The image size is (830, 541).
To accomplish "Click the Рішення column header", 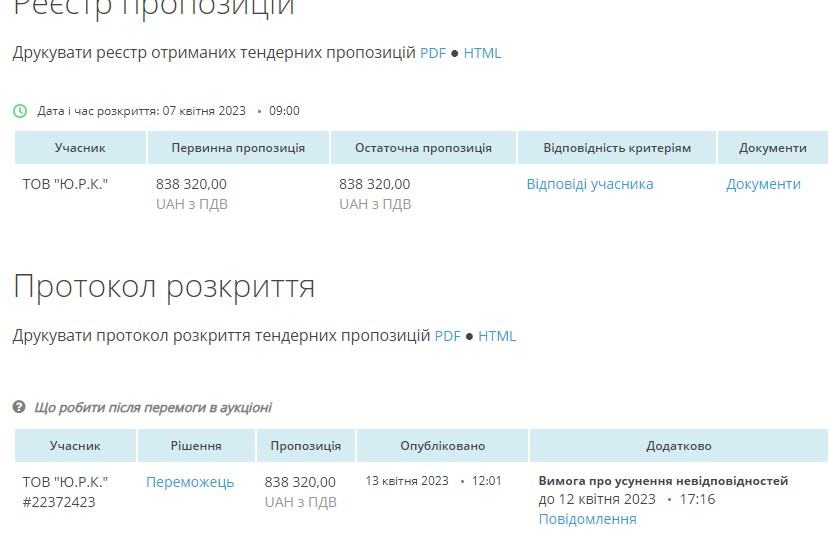I will click(x=197, y=446).
